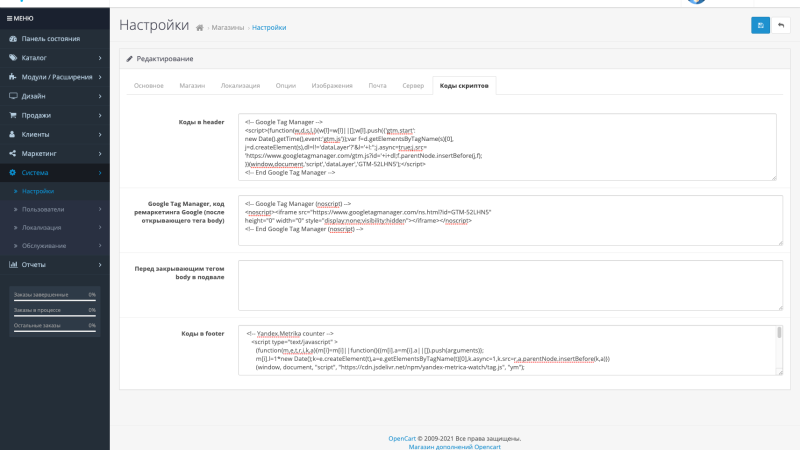
Task: Click the empty body footer textarea
Action: coord(510,285)
